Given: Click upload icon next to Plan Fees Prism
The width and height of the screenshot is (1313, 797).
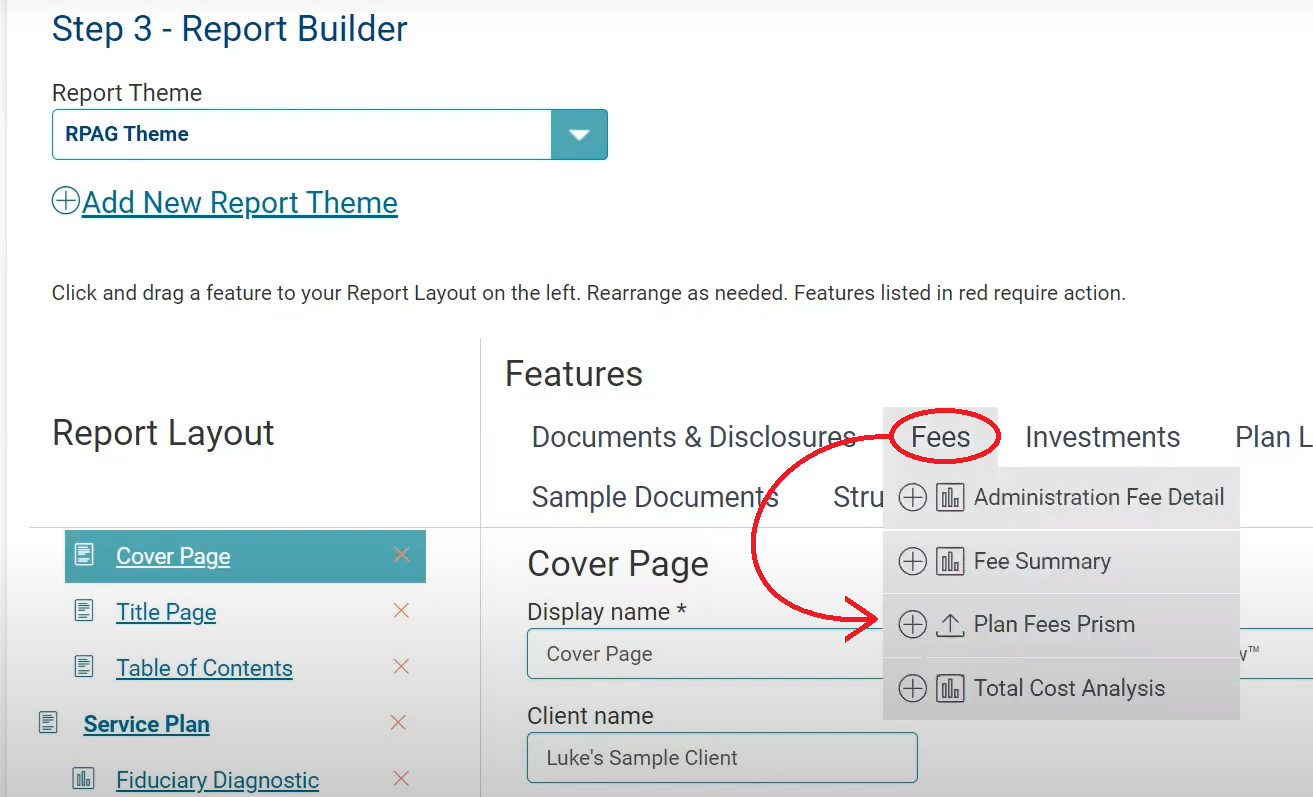Looking at the screenshot, I should tap(950, 625).
